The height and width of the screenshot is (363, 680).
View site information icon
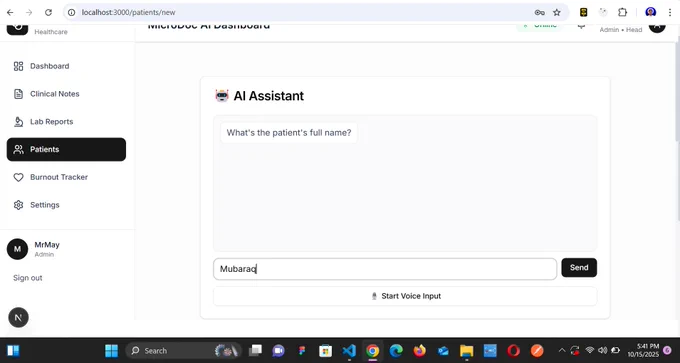click(x=72, y=13)
